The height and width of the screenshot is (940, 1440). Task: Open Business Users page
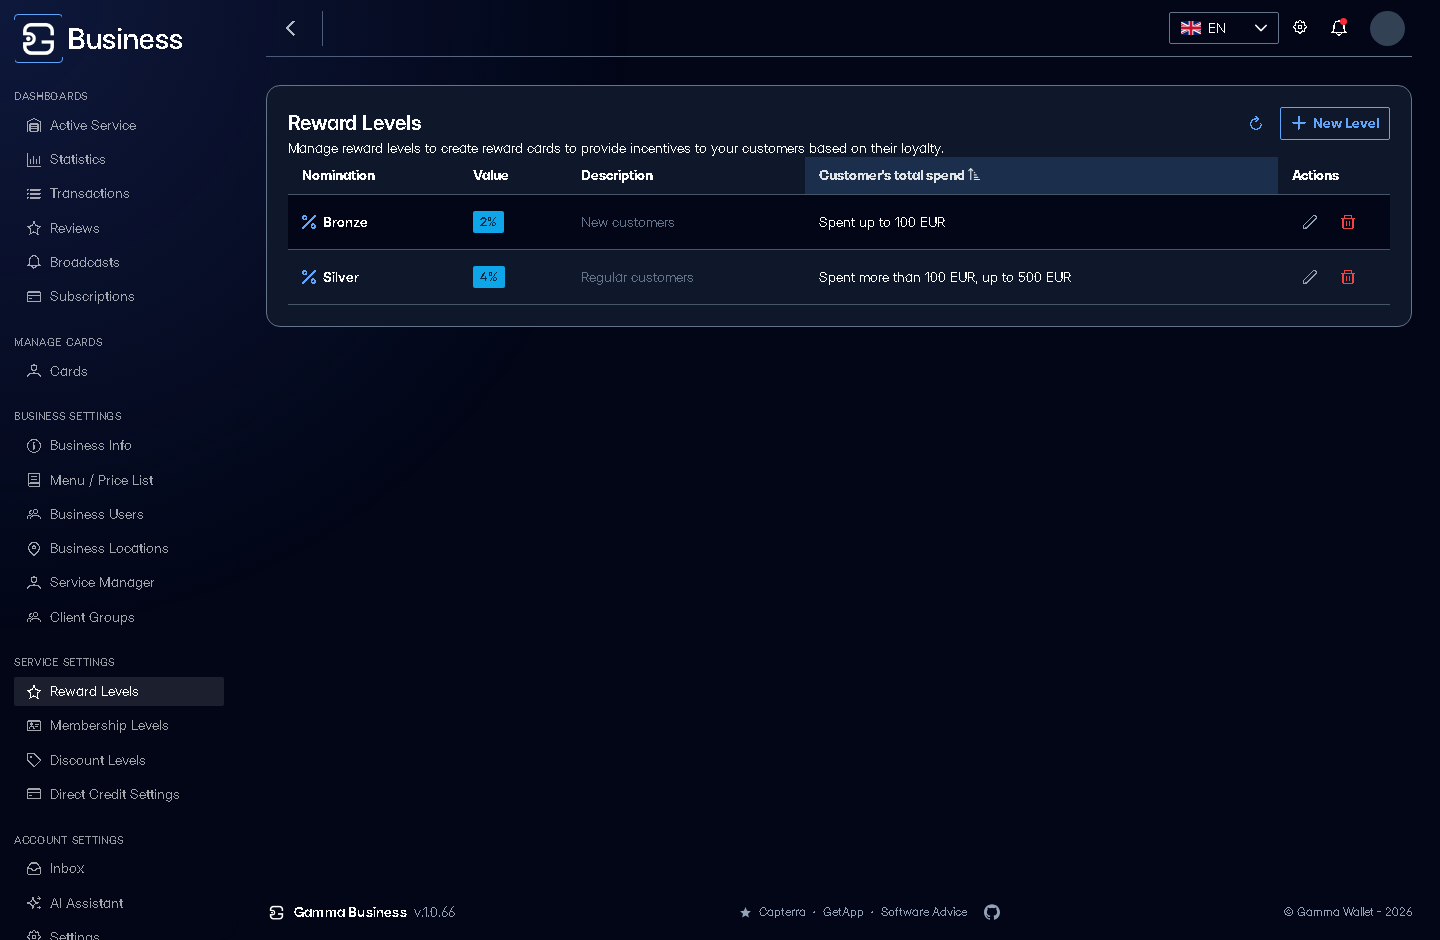pos(119,514)
